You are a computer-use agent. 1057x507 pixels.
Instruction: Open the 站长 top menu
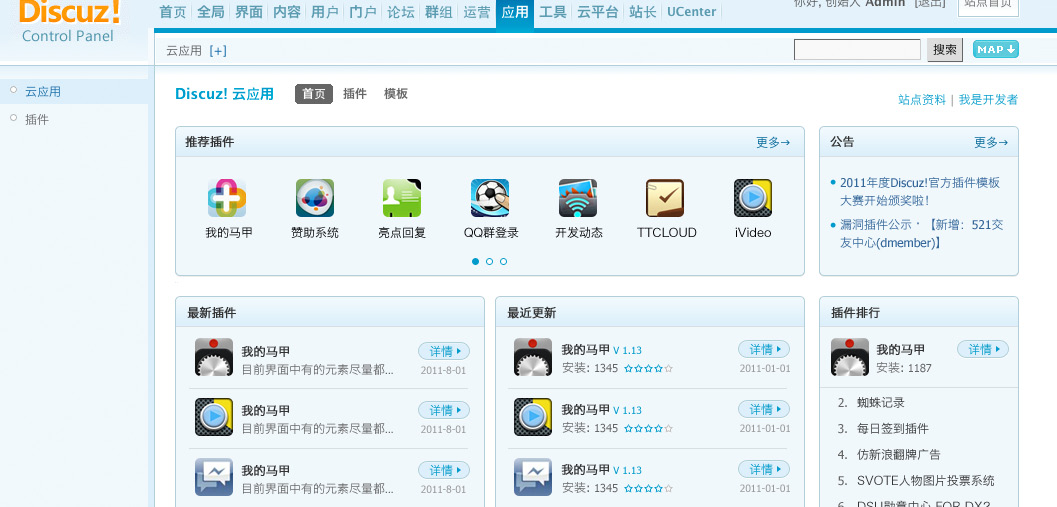pyautogui.click(x=642, y=12)
